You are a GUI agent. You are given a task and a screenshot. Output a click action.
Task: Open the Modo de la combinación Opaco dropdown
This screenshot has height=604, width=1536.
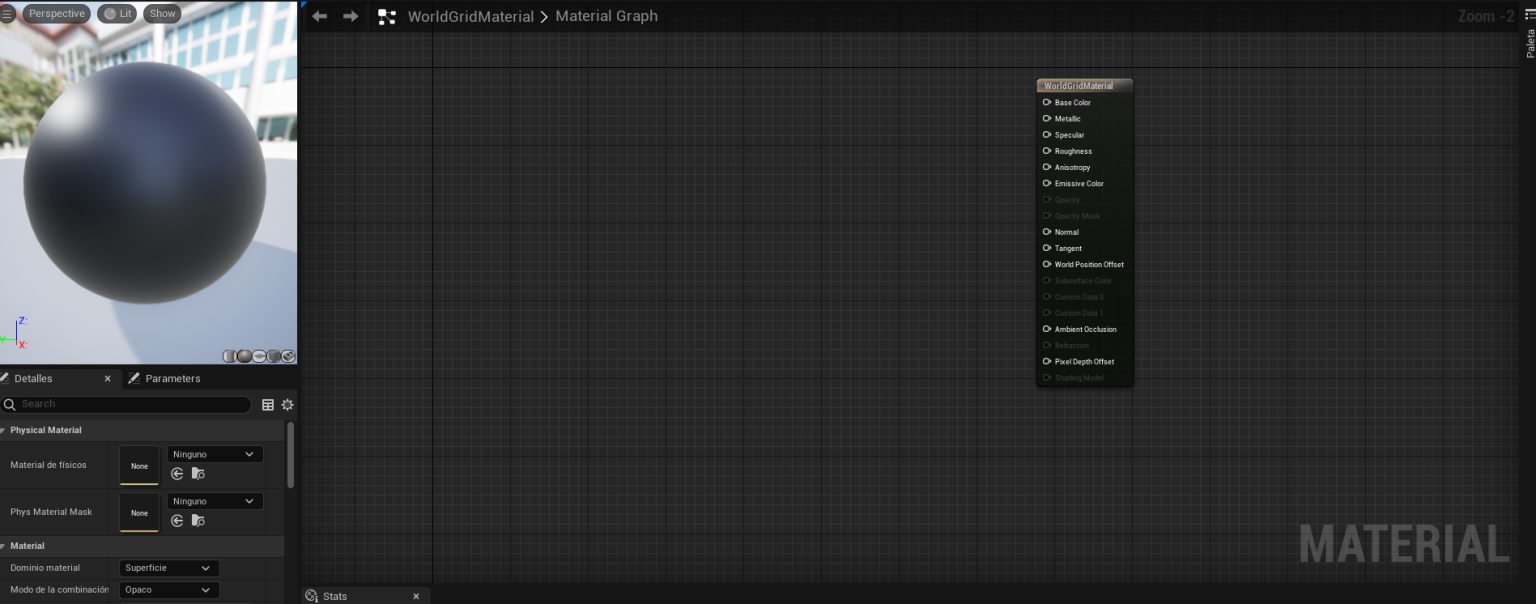[169, 590]
